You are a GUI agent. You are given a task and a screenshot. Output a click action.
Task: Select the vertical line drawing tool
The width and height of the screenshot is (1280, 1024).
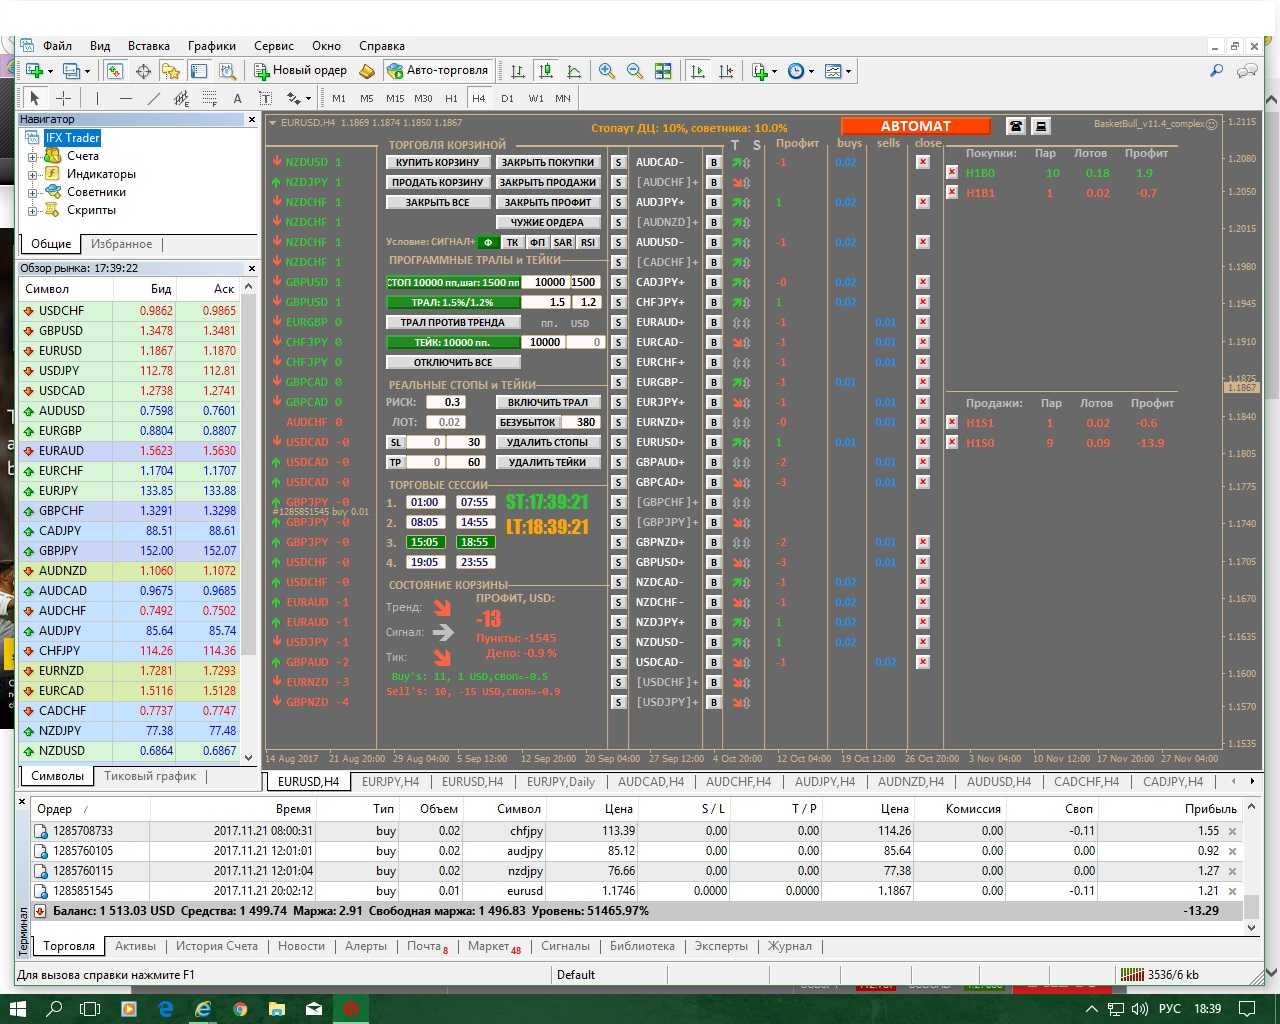pos(97,98)
